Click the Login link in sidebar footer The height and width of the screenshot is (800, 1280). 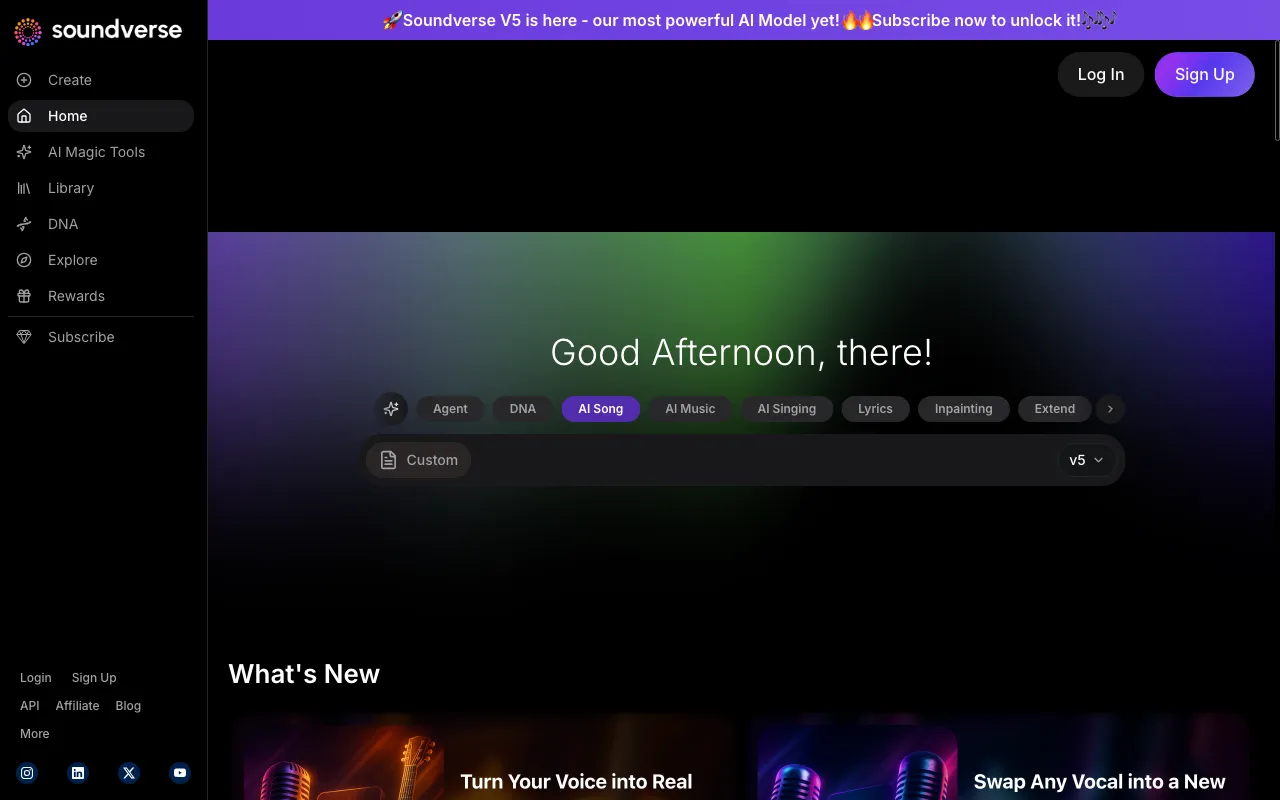pos(36,678)
